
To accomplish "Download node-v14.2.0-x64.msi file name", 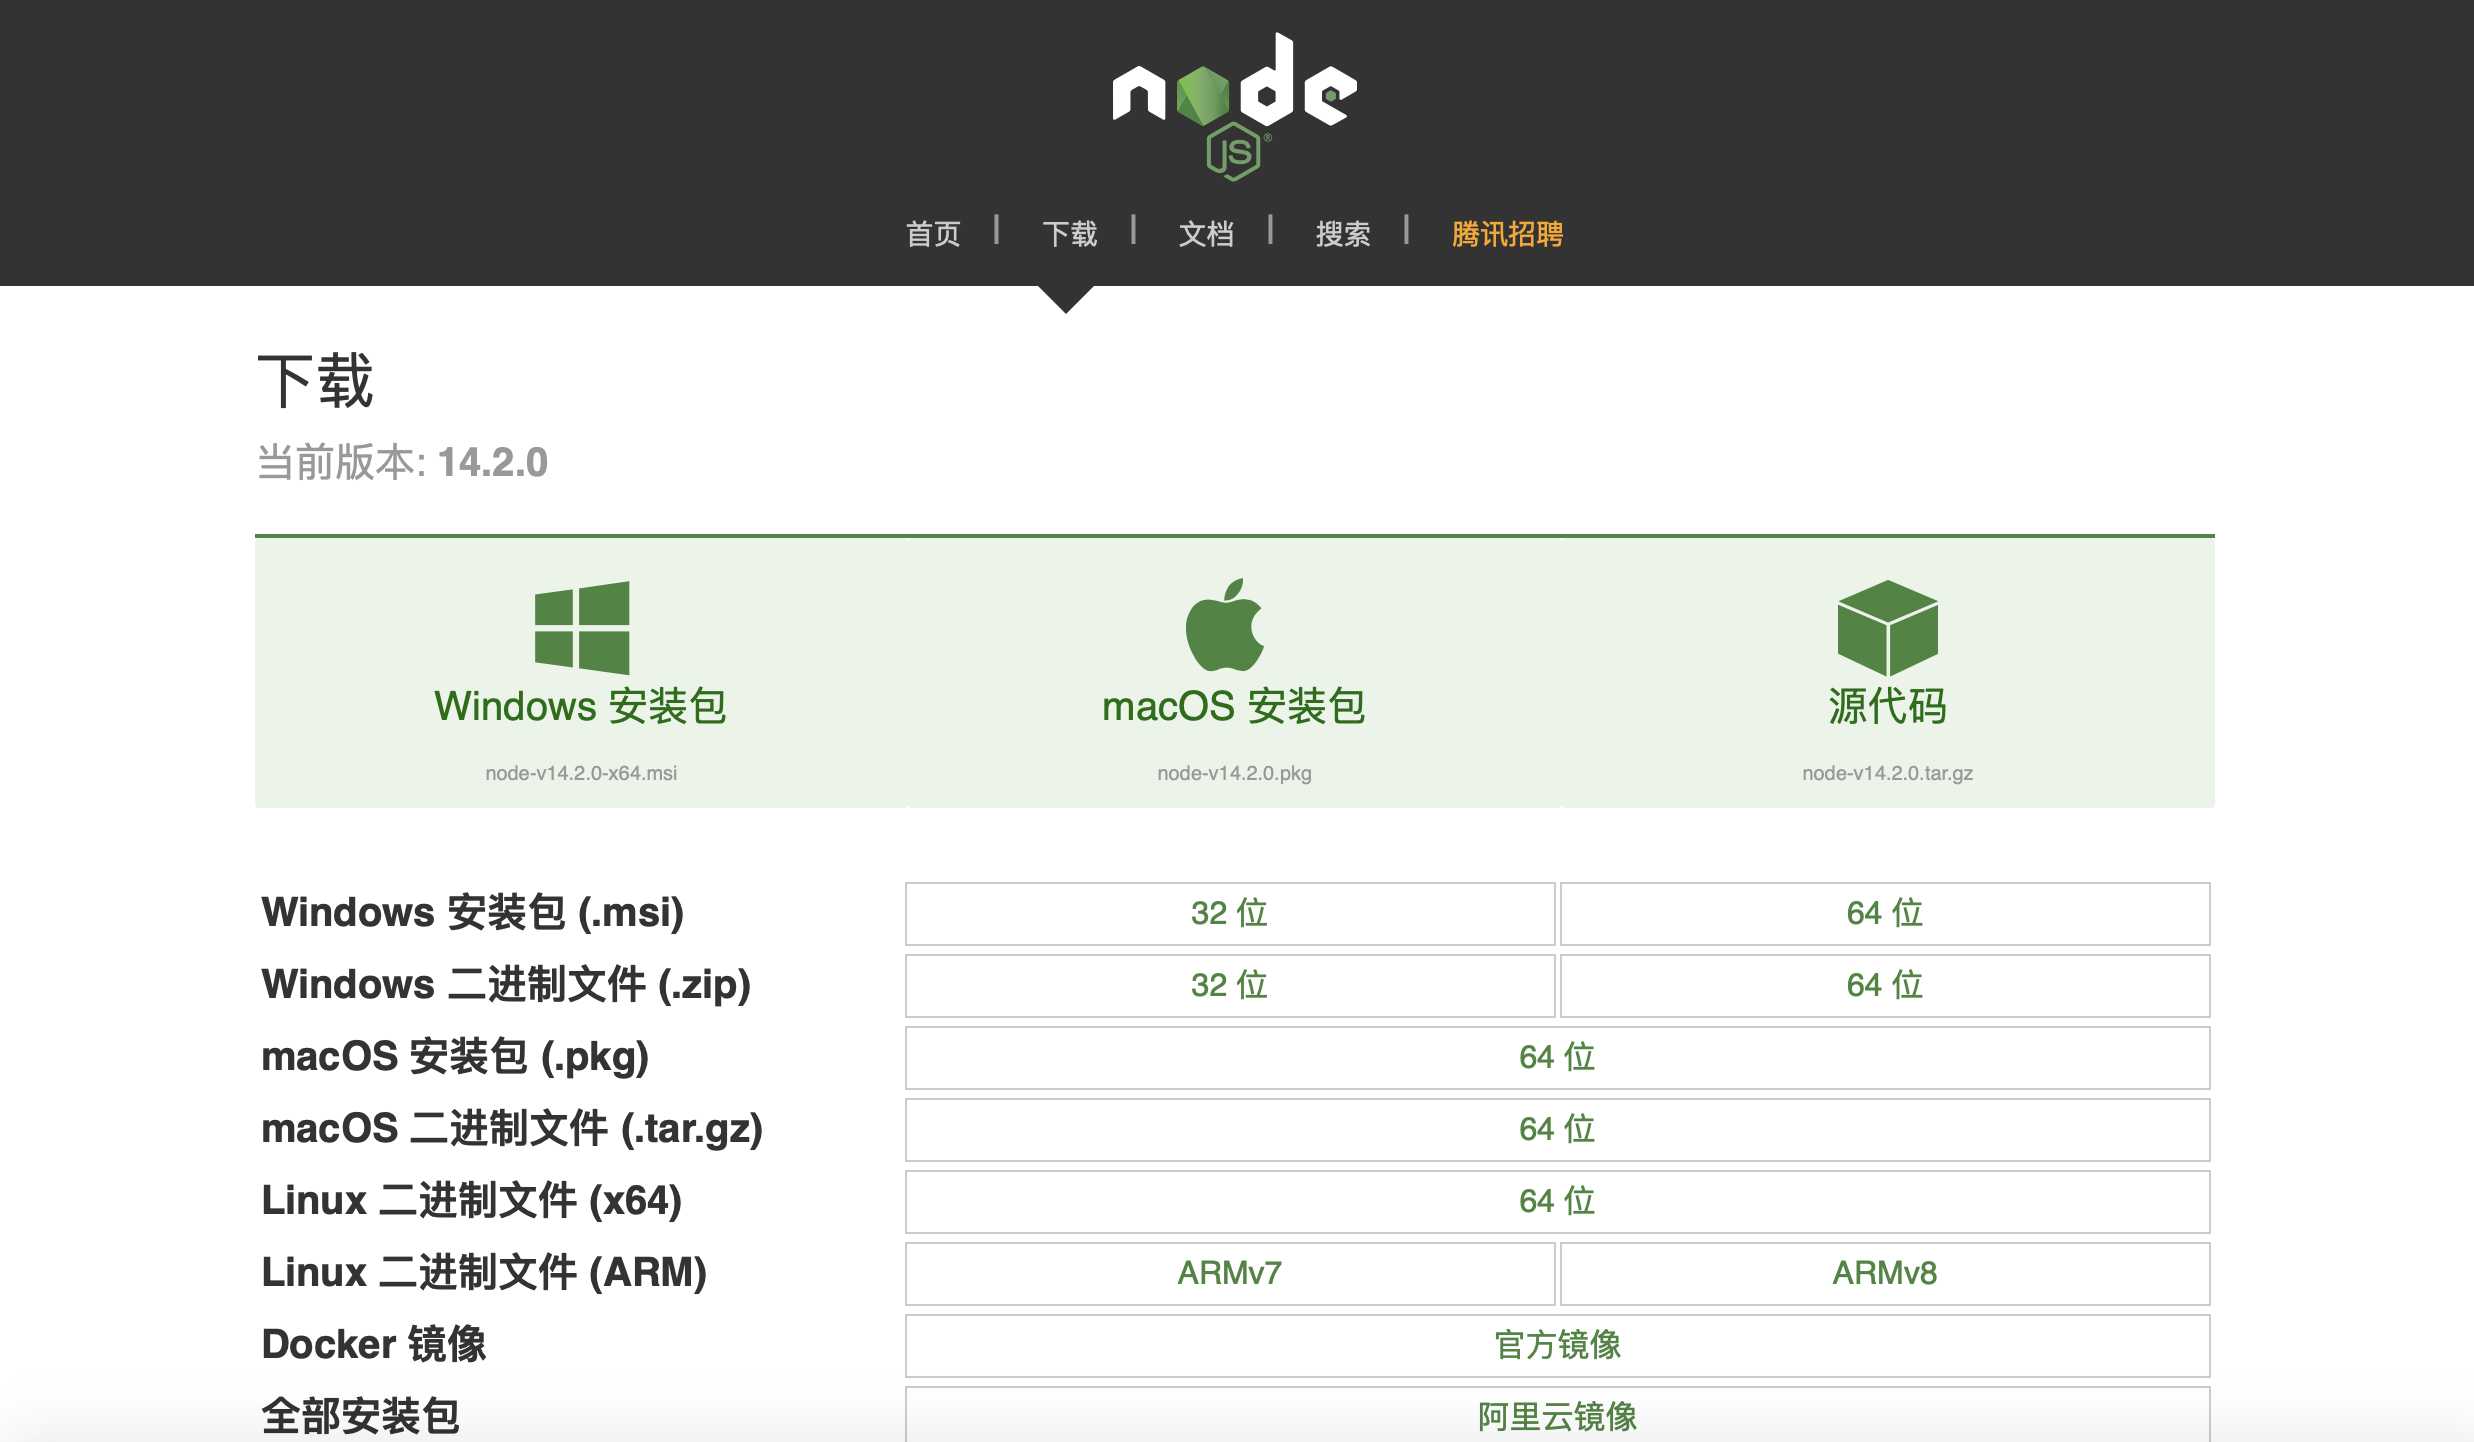I will coord(581,773).
